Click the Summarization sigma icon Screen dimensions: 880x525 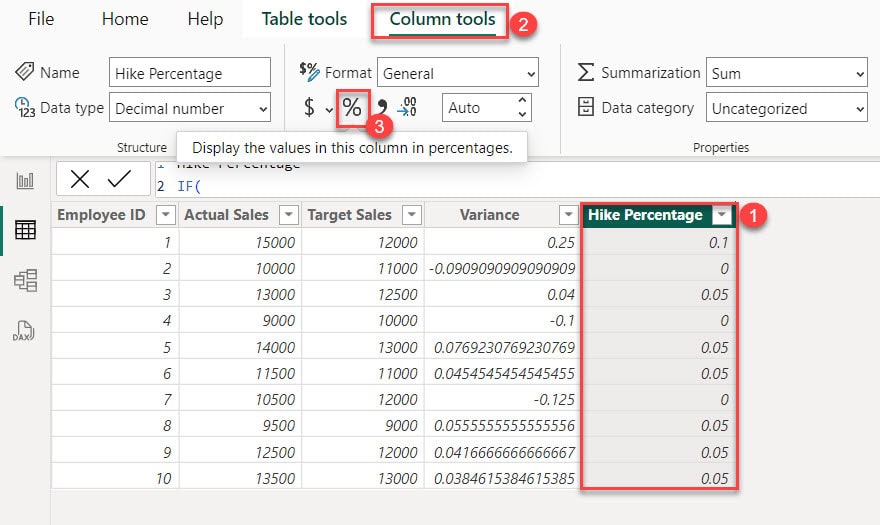click(585, 72)
